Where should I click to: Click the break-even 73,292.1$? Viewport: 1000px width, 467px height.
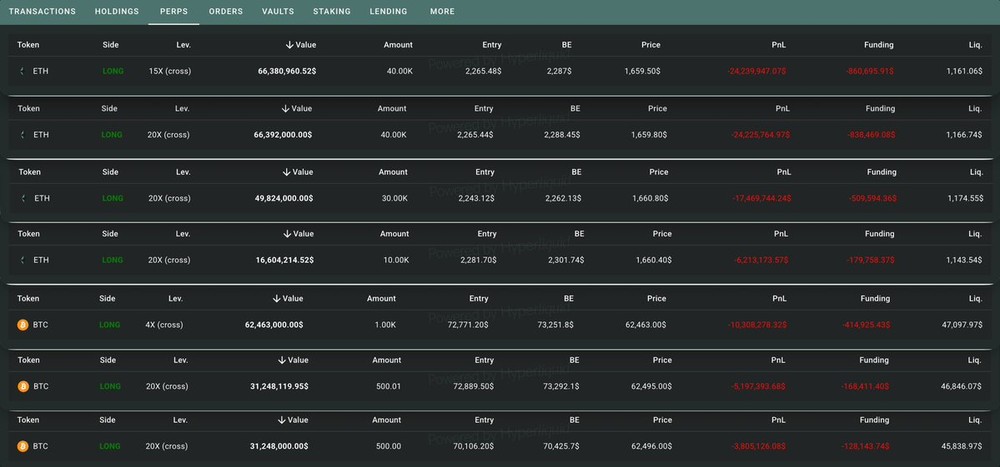pos(561,387)
